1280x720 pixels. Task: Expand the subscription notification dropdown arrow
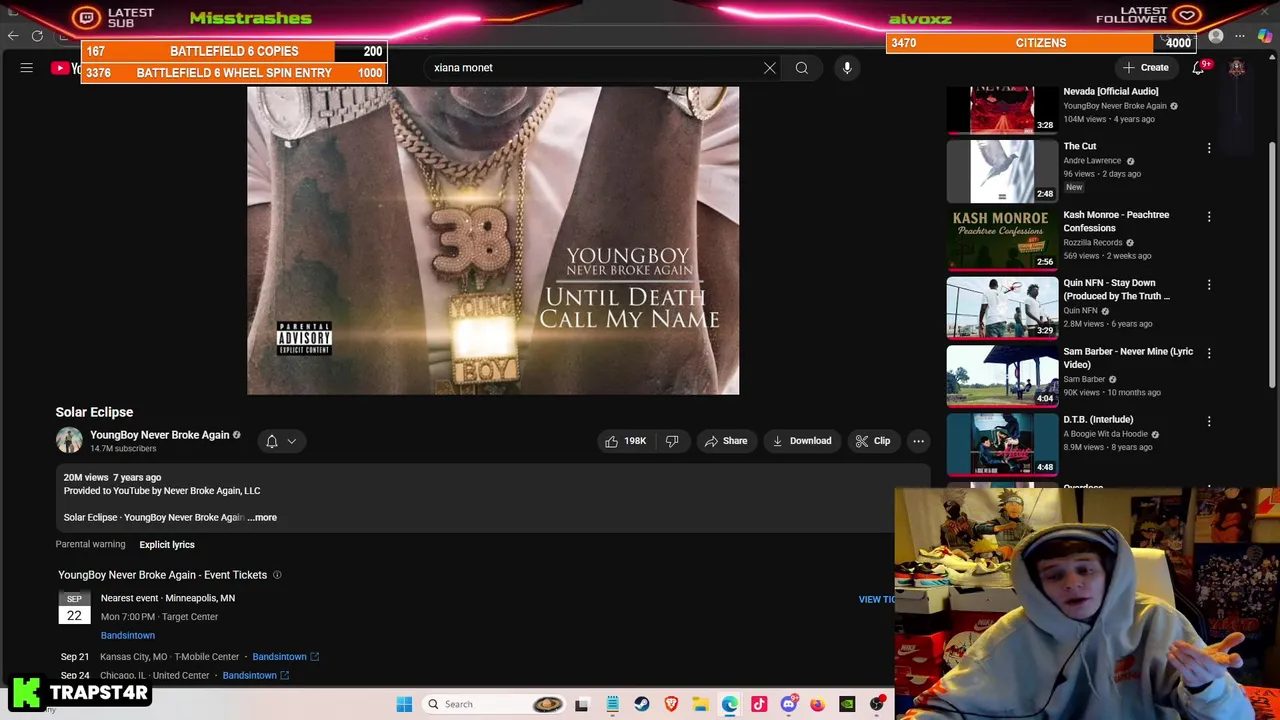292,441
